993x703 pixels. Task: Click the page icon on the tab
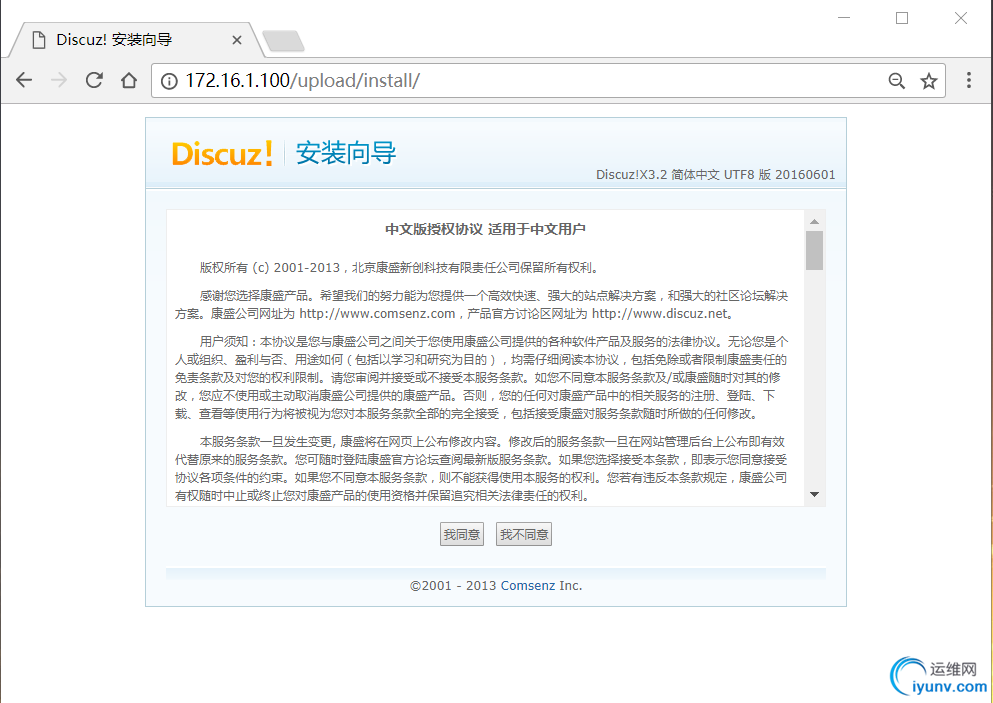39,40
